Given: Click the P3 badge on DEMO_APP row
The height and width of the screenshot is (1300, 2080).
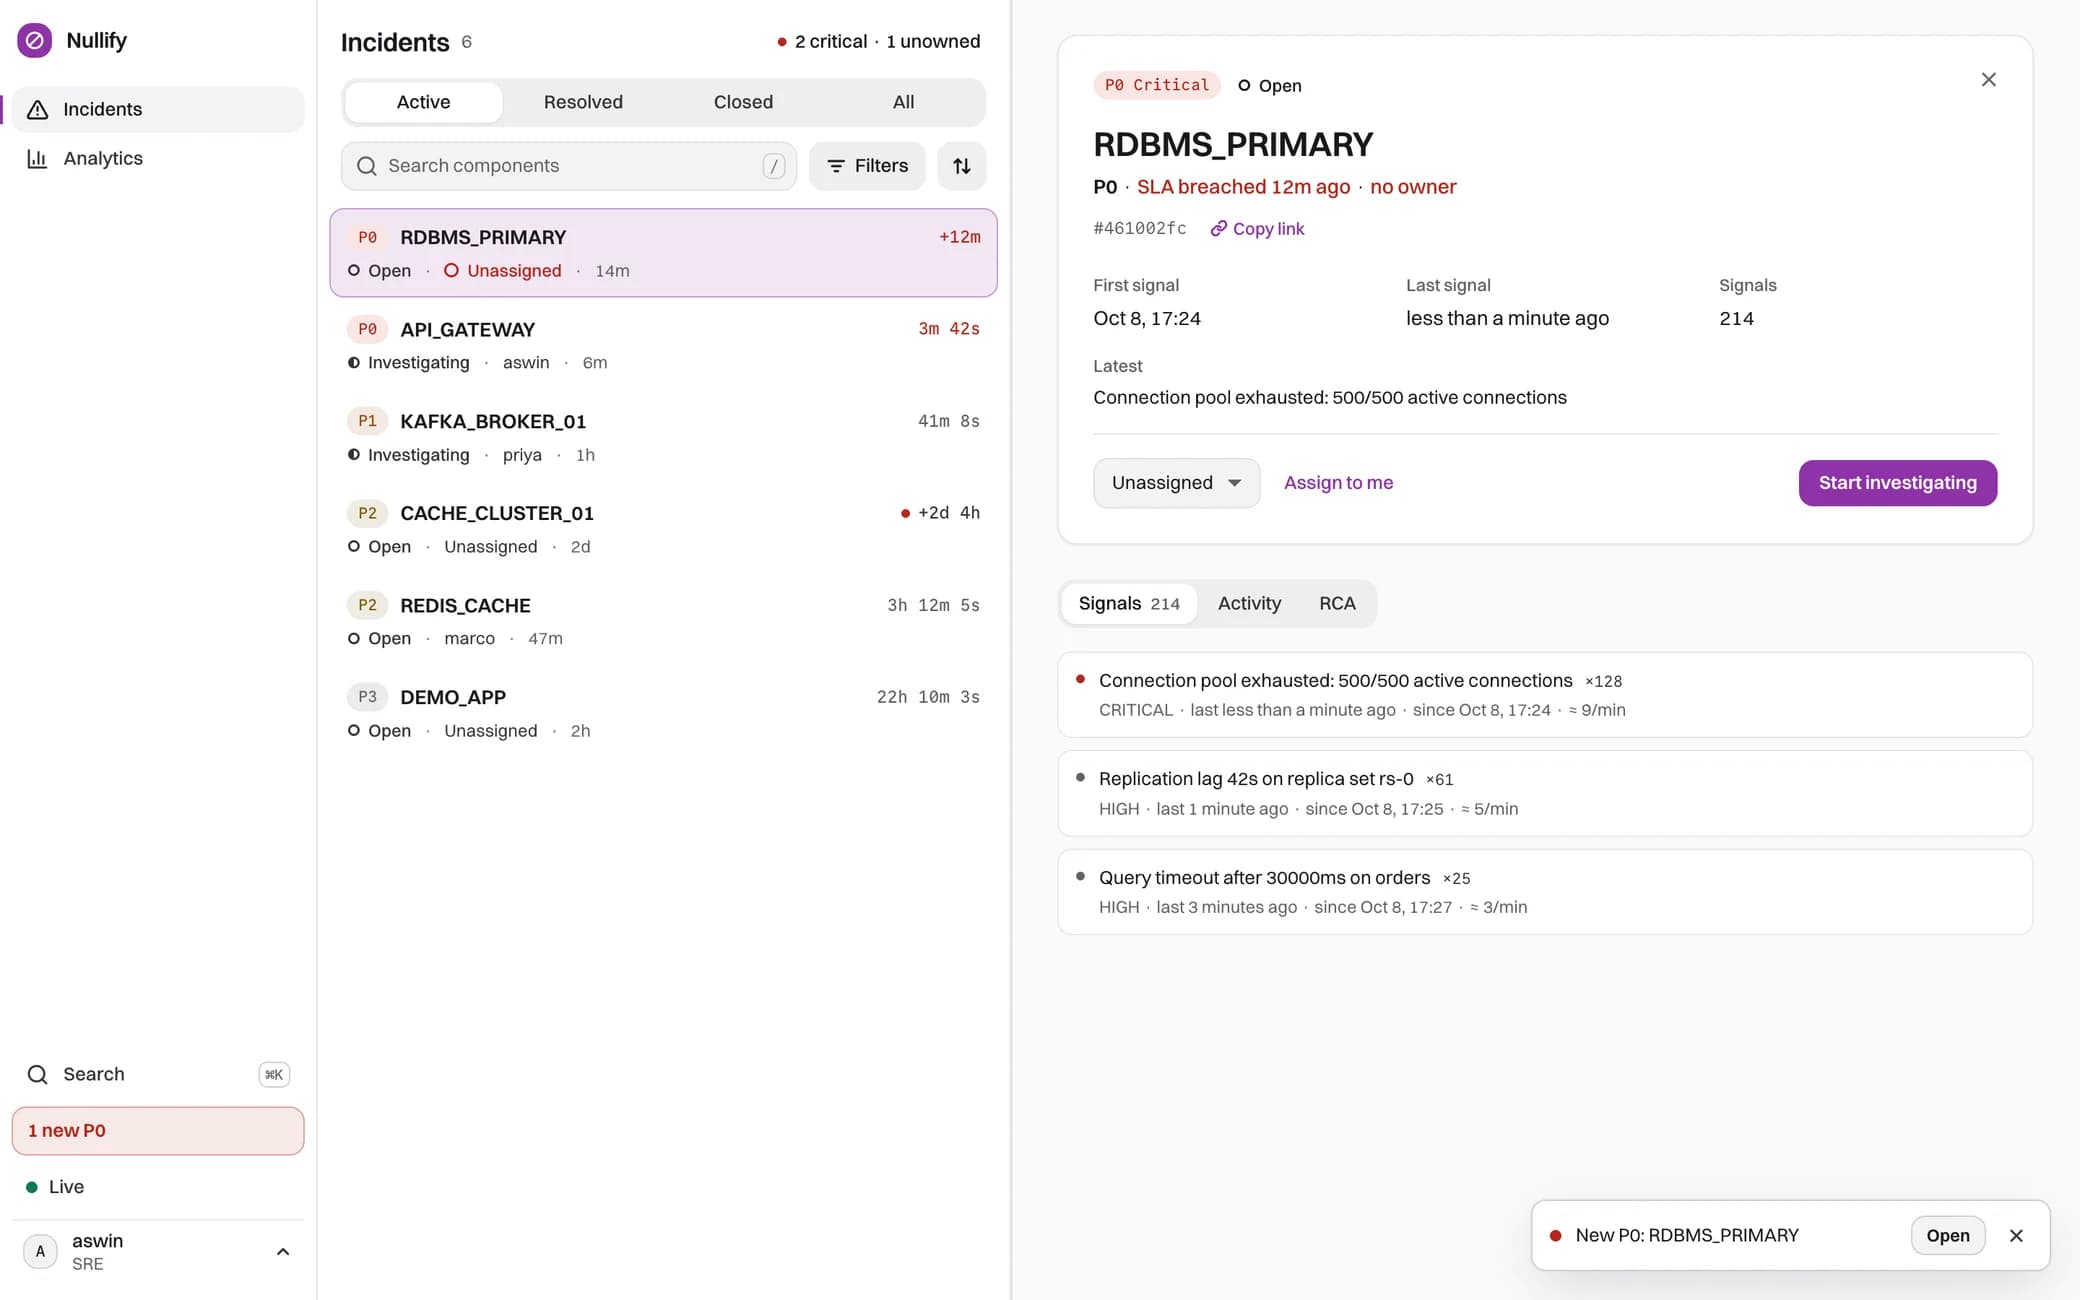Looking at the screenshot, I should click(x=367, y=697).
